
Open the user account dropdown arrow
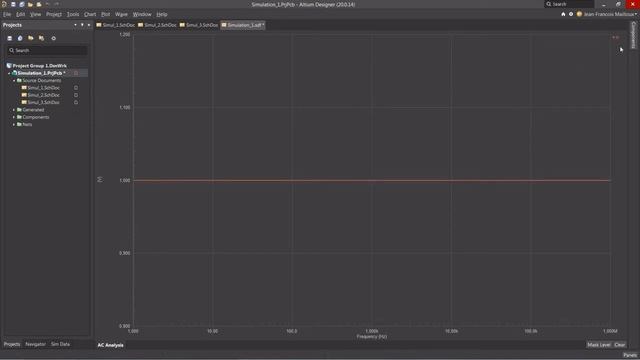(x=636, y=14)
